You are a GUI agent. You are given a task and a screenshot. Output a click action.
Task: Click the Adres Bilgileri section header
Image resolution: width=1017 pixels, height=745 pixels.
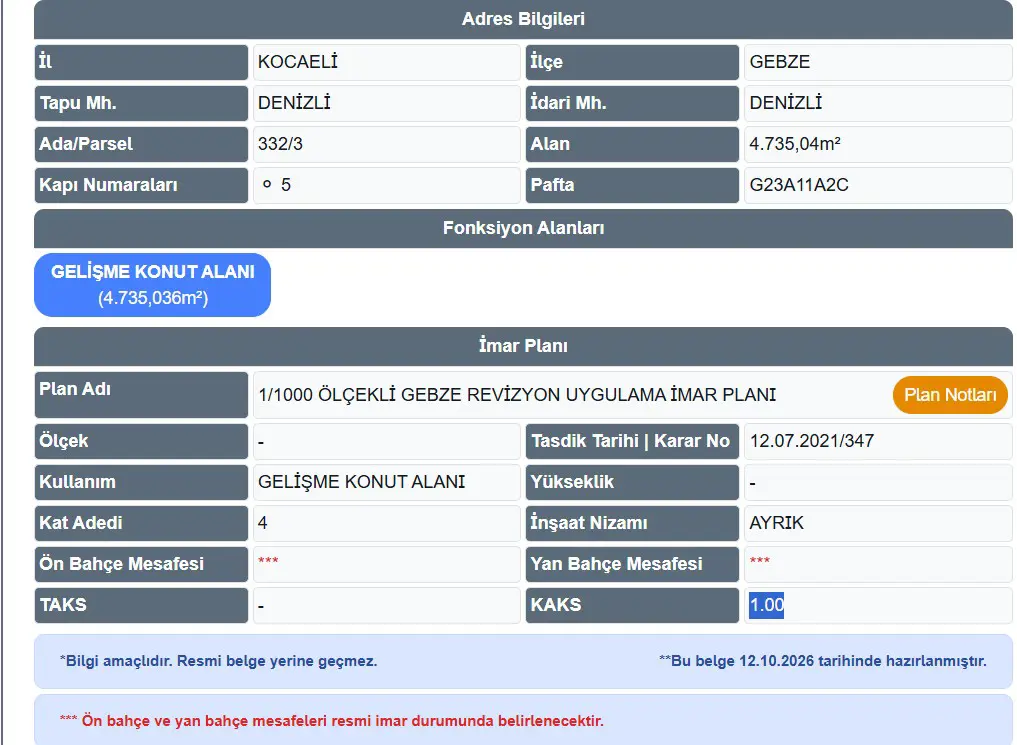point(523,19)
